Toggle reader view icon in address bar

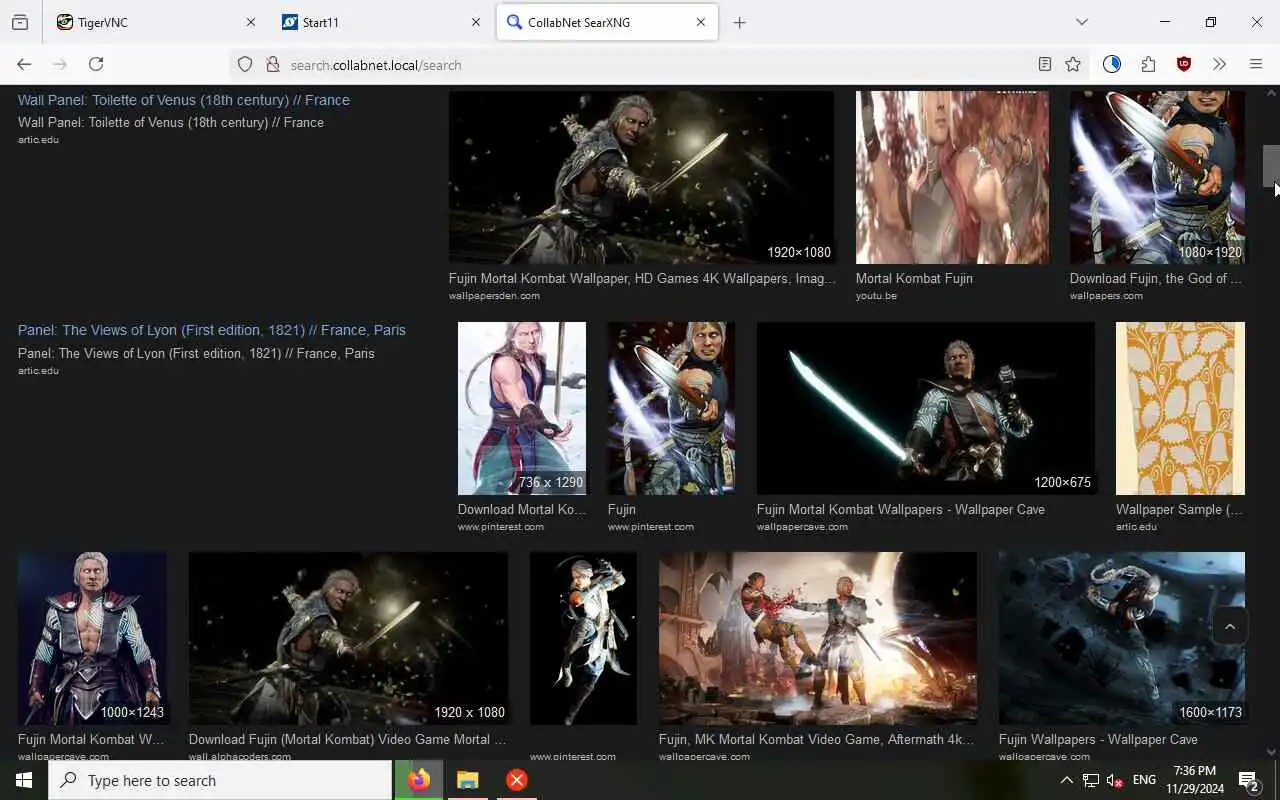[1044, 64]
